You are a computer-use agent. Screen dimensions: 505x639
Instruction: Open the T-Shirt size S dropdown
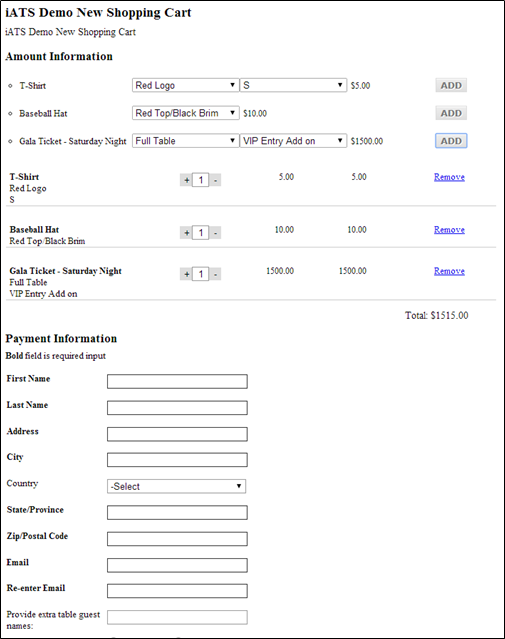click(x=293, y=85)
